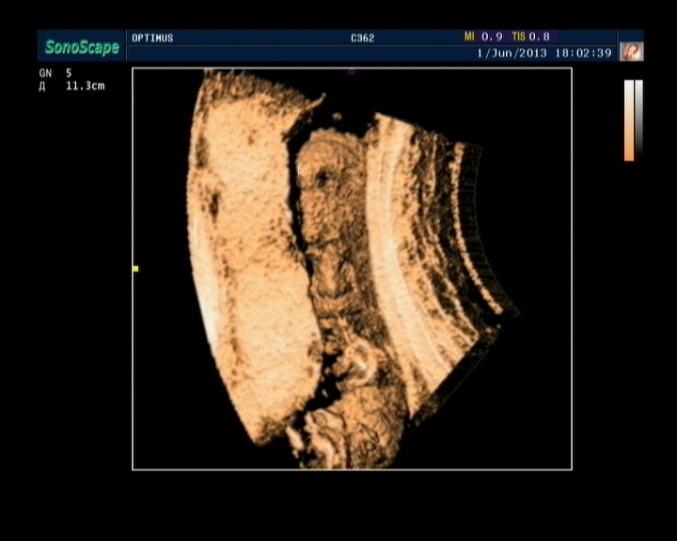Click the SonoScape logo

tap(82, 47)
